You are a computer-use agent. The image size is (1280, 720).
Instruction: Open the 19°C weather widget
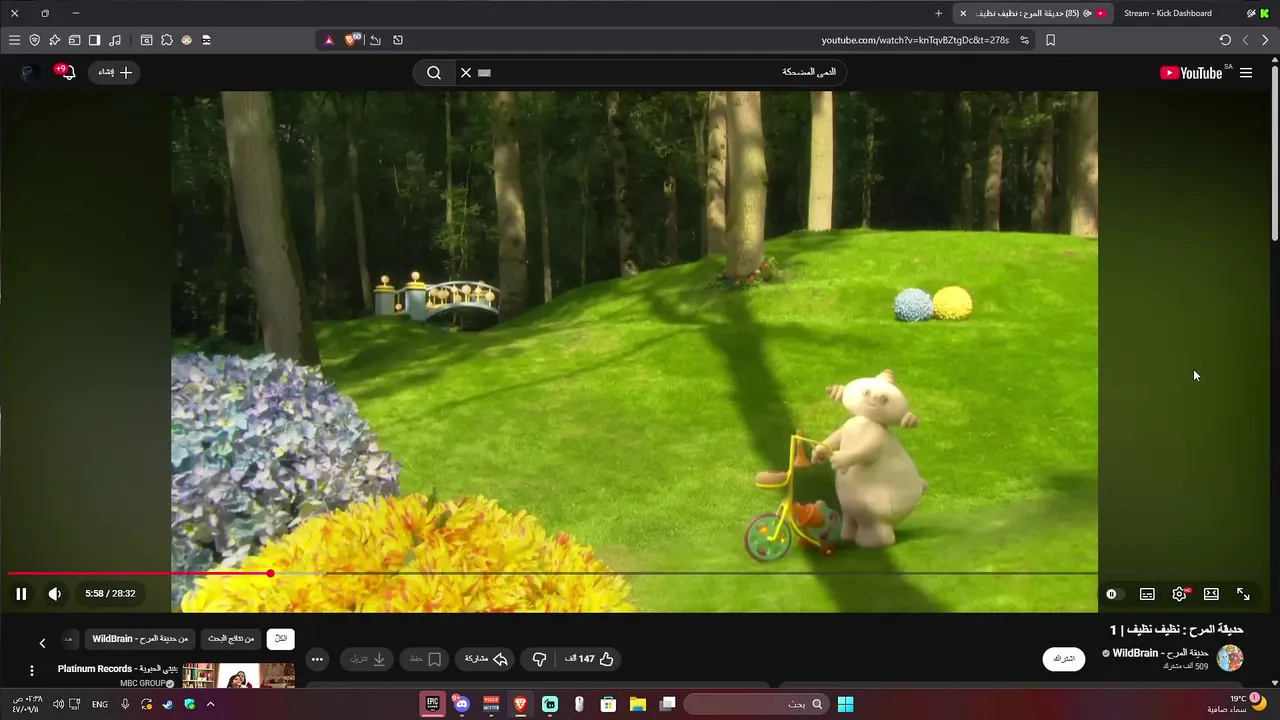[1238, 704]
